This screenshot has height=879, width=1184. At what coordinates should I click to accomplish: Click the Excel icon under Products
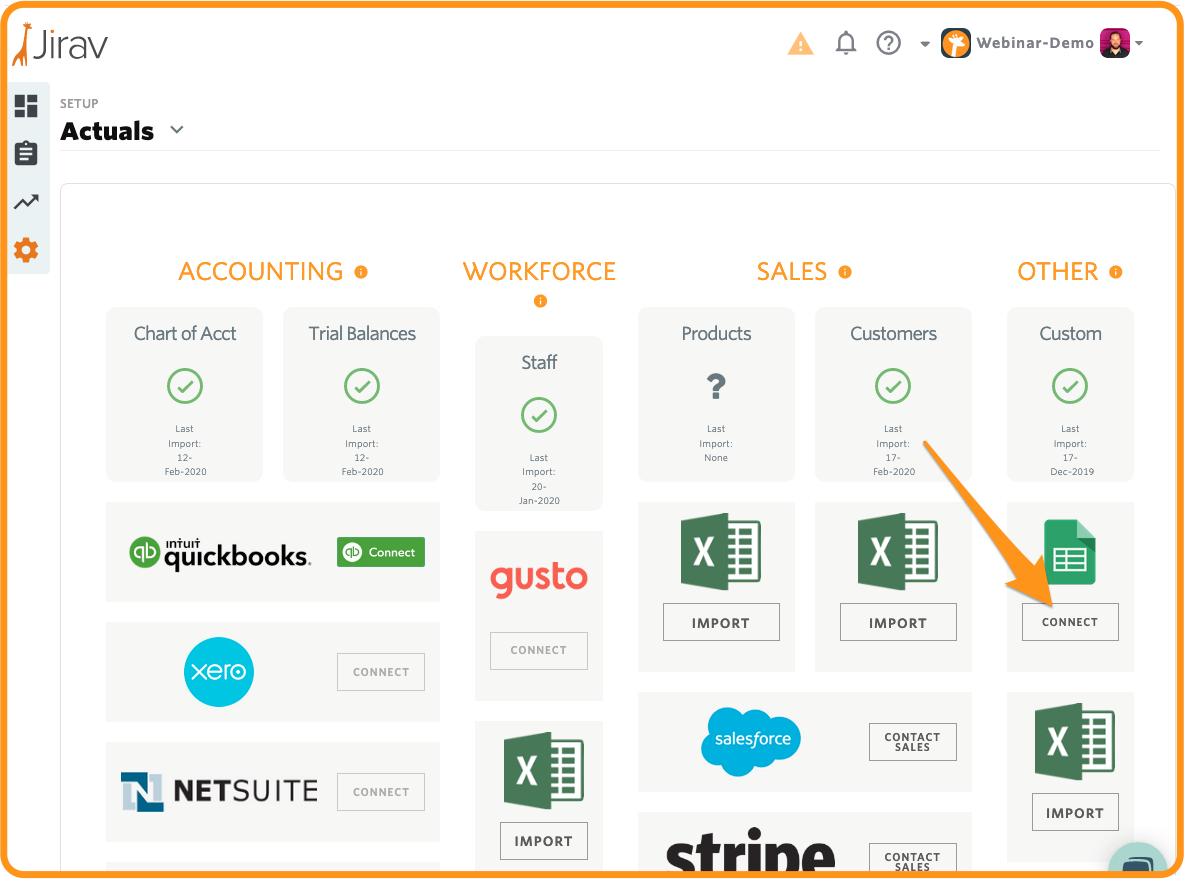pyautogui.click(x=720, y=551)
